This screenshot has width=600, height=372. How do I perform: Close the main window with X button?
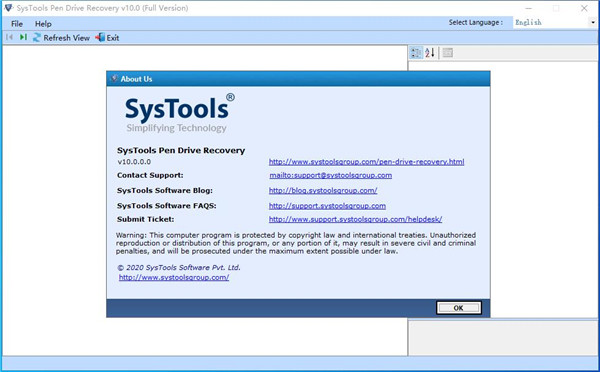[x=584, y=8]
